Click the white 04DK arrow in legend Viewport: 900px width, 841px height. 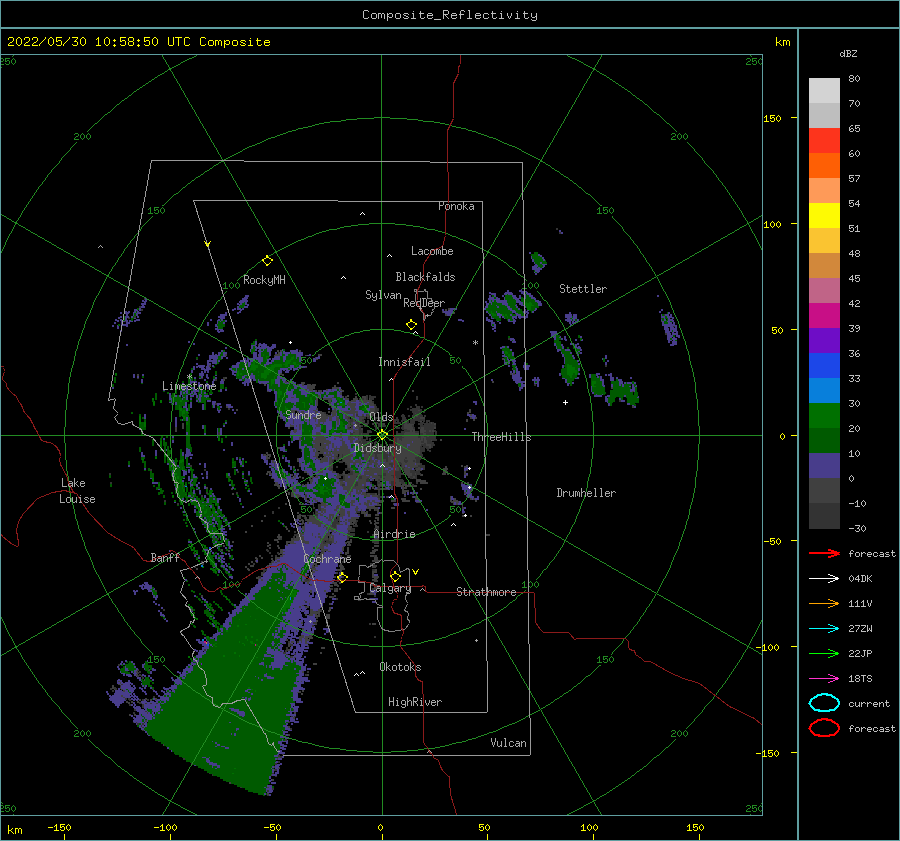(824, 579)
